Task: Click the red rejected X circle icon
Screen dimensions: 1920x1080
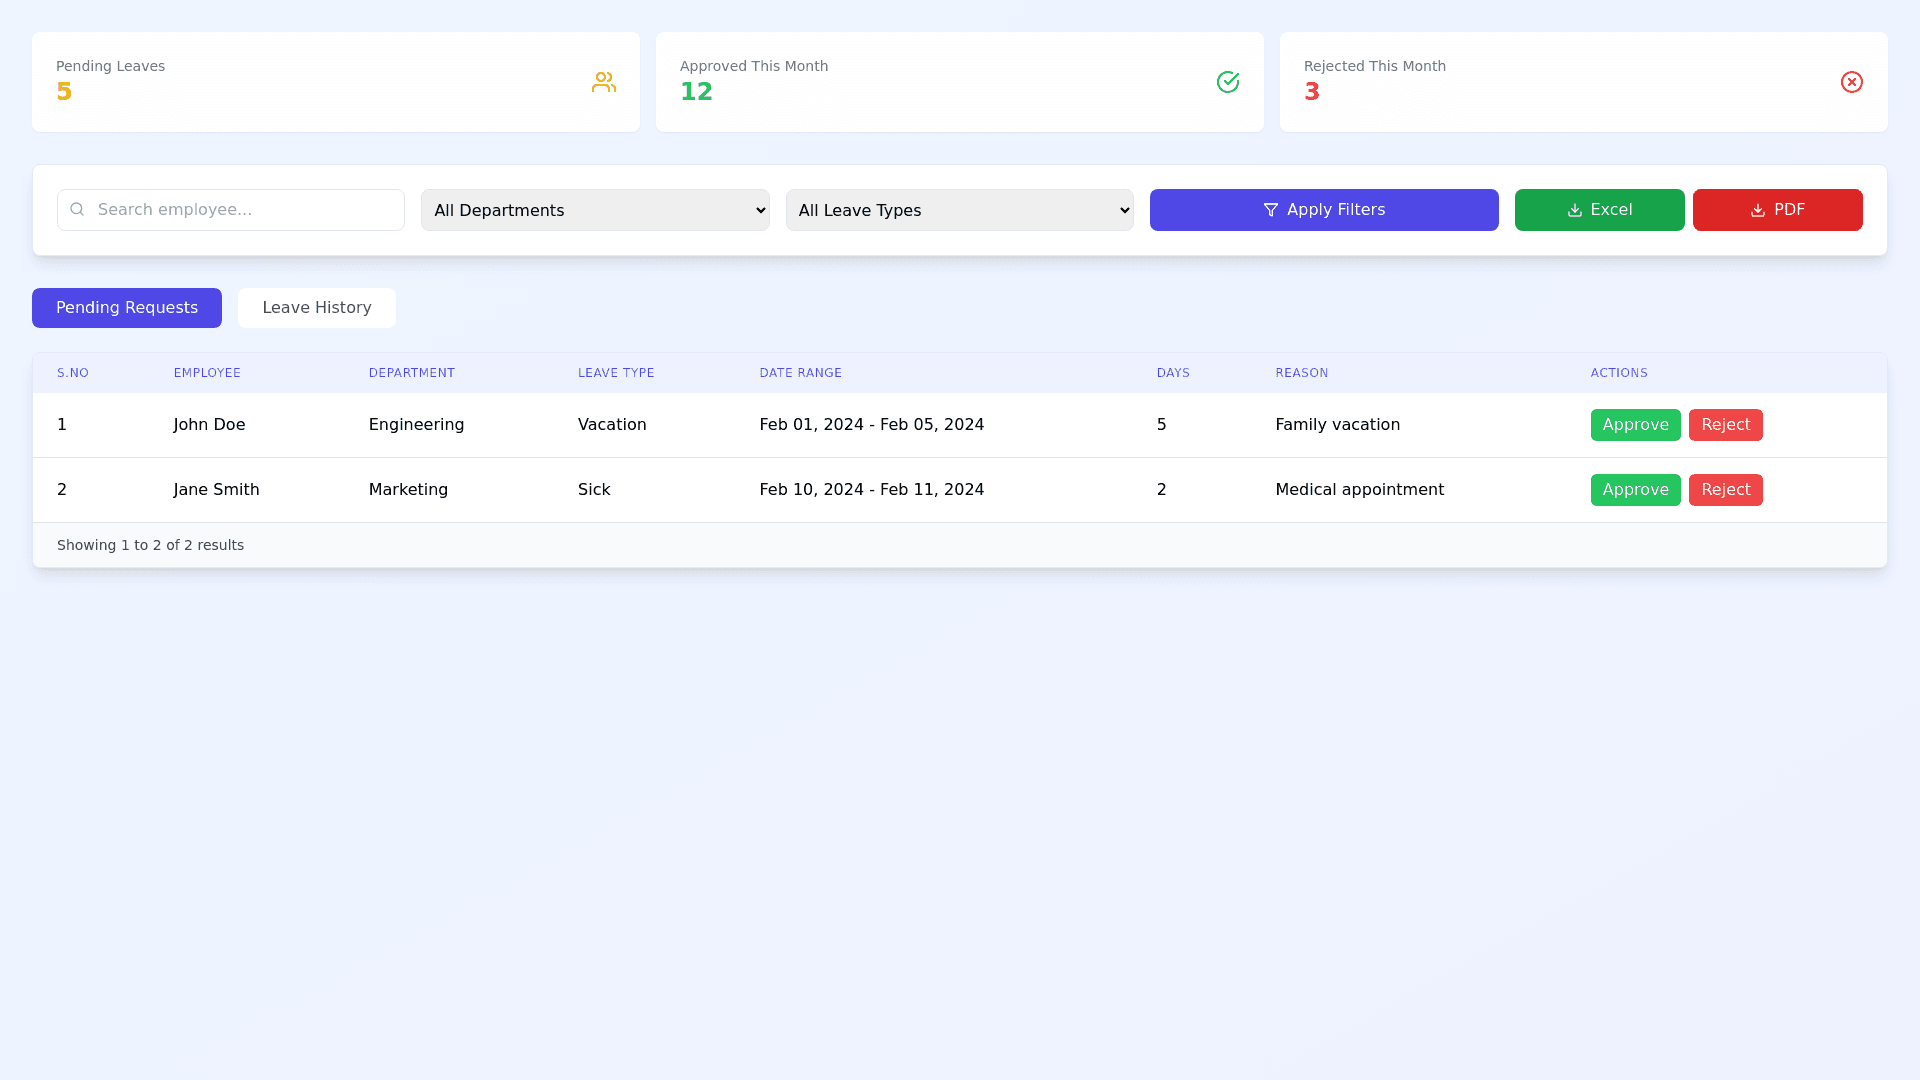Action: [1851, 82]
